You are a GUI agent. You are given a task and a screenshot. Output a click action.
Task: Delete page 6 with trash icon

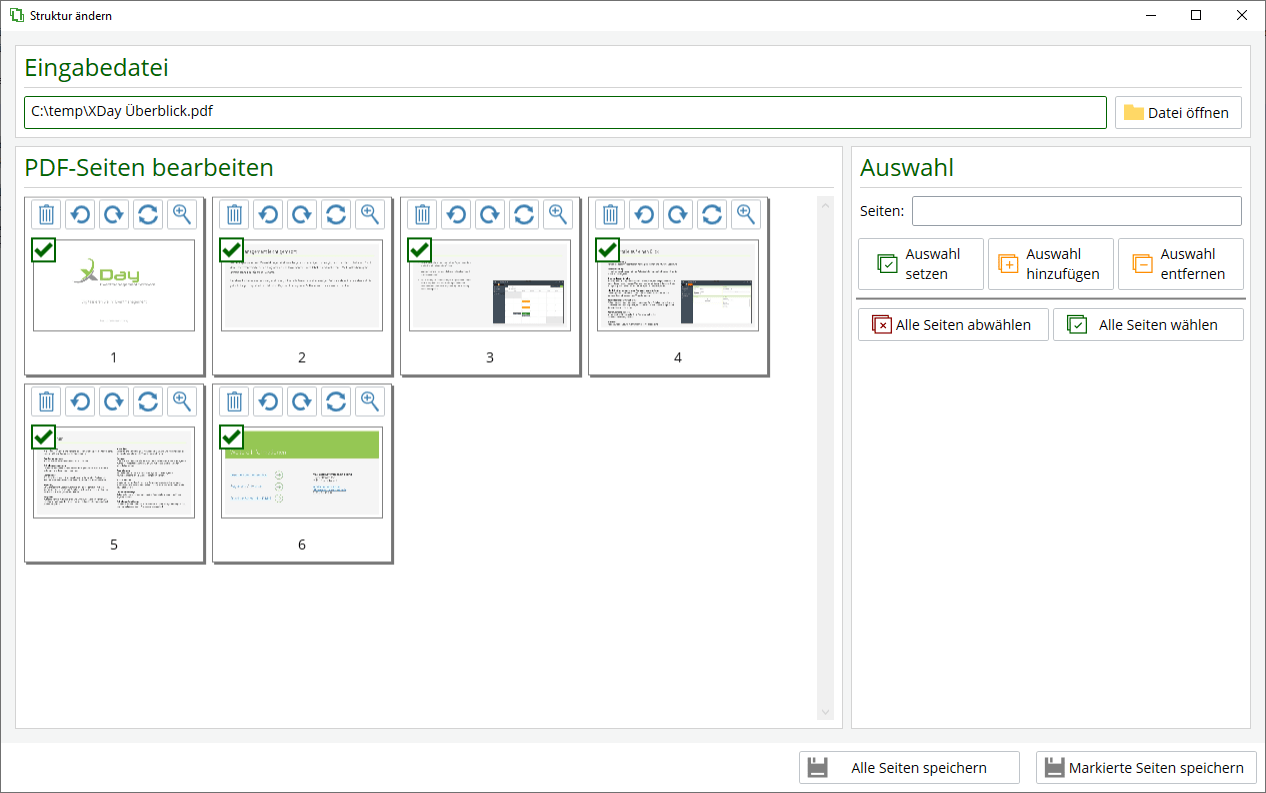tap(234, 402)
